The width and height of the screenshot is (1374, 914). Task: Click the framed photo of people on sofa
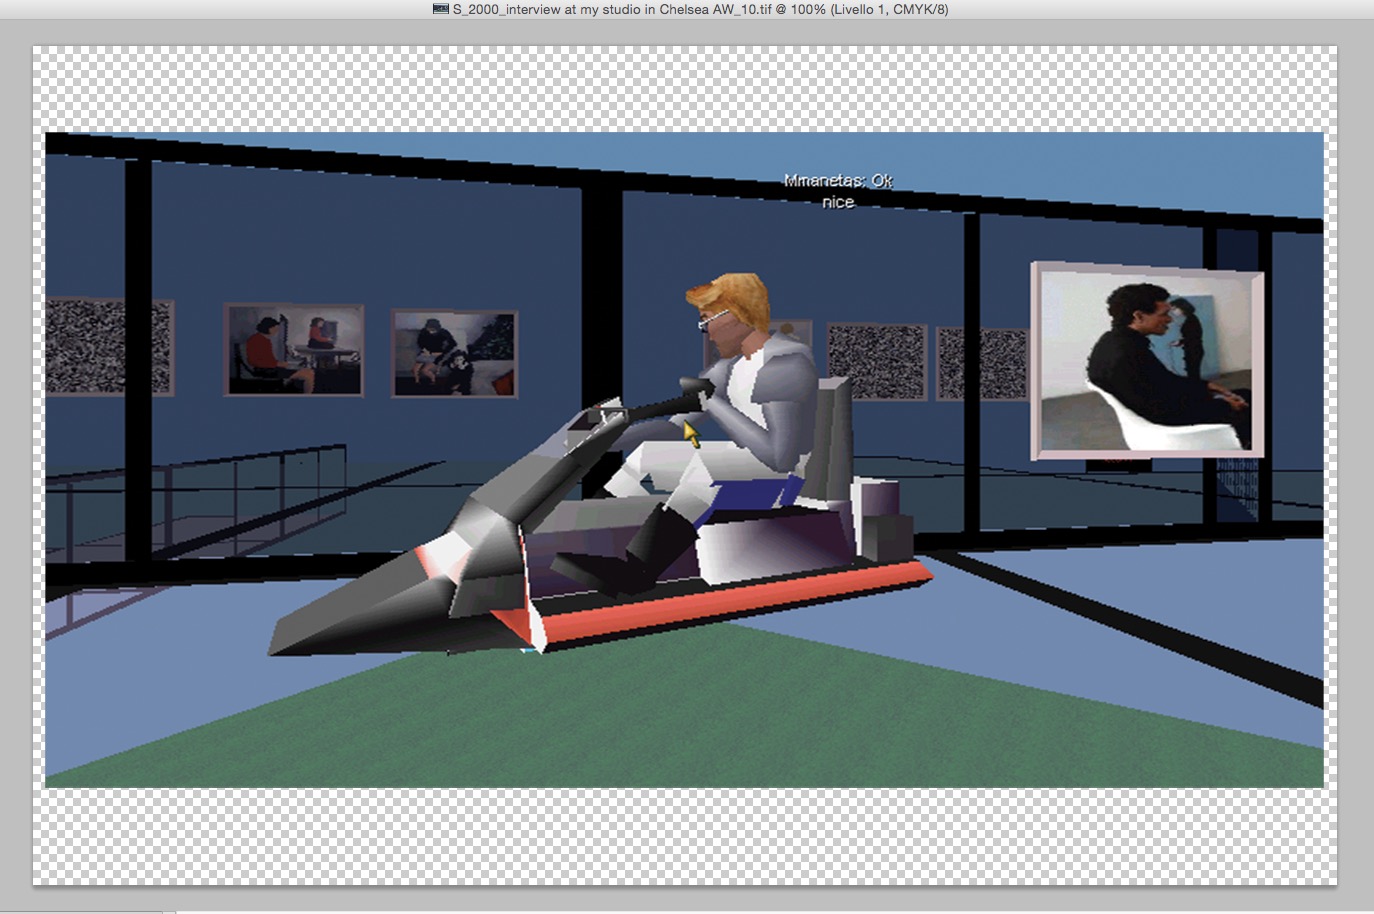(454, 353)
